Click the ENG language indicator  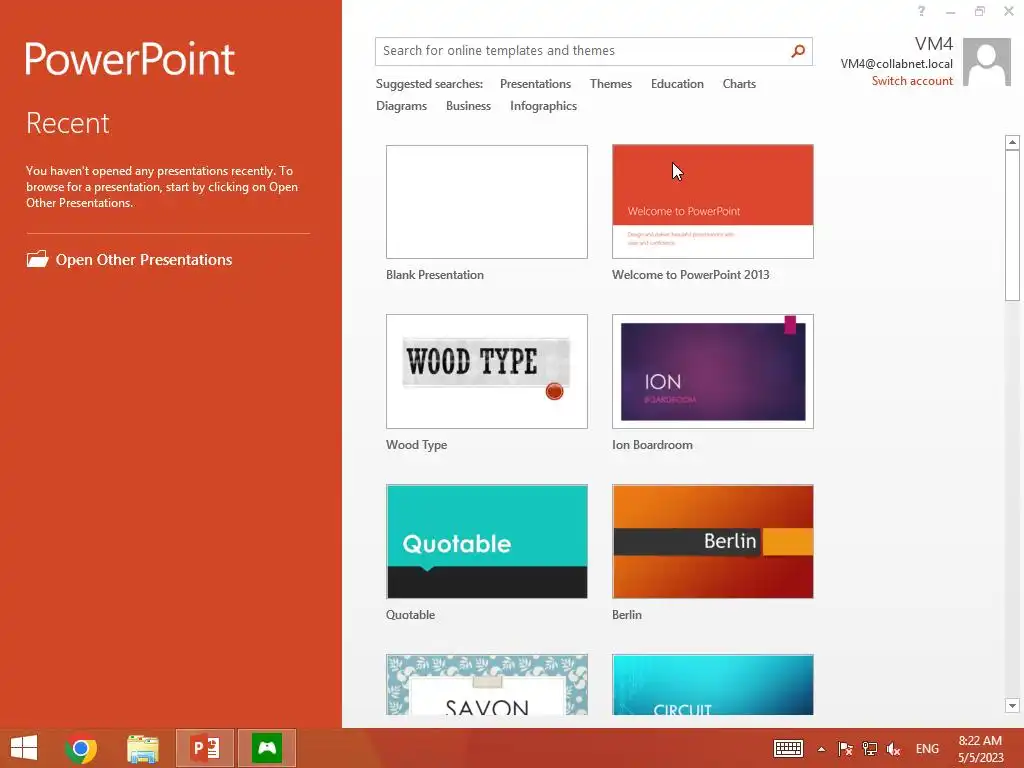click(x=927, y=748)
